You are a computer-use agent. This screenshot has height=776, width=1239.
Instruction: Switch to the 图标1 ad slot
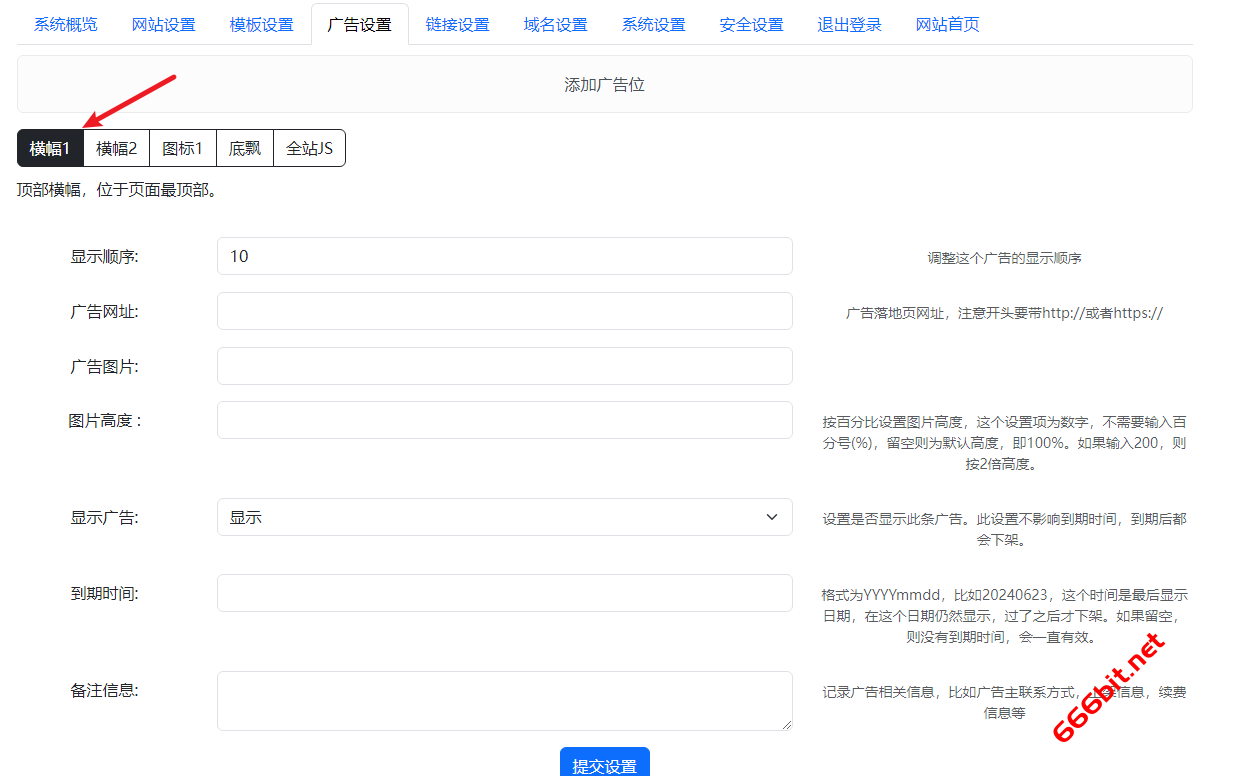(182, 147)
